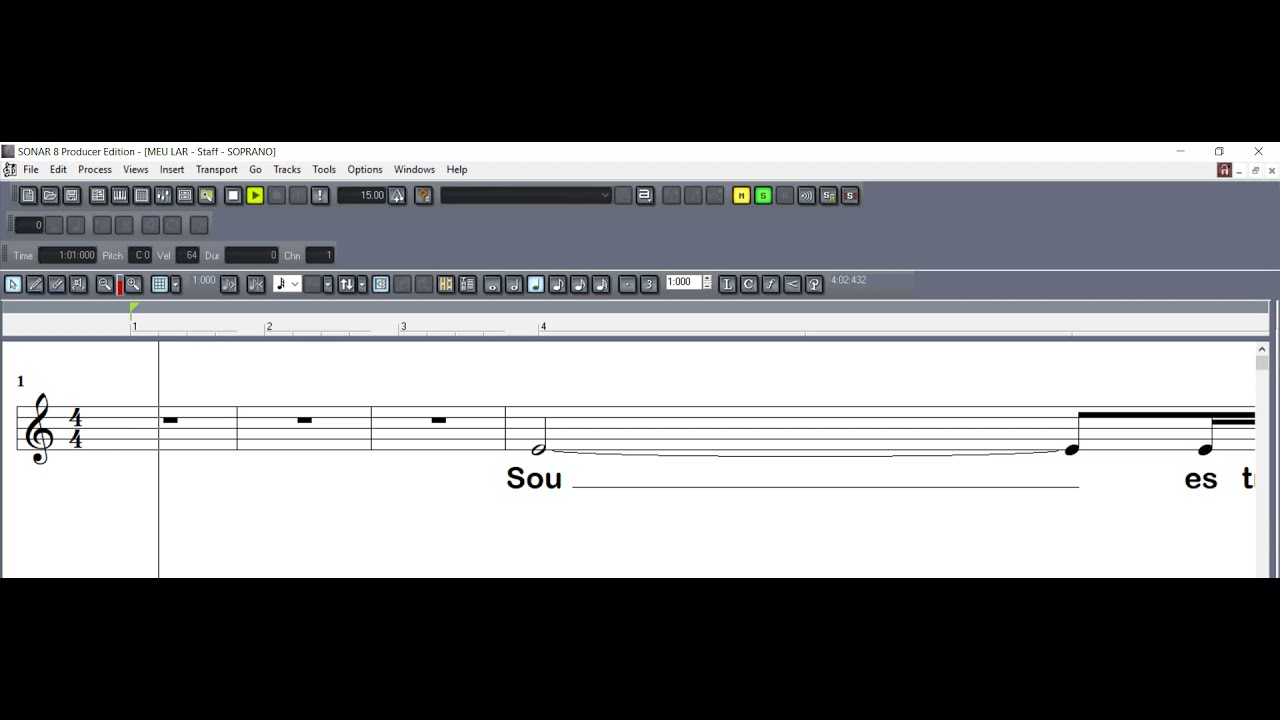
Task: Click the Time field showing 1:01:000
Action: [x=68, y=256]
